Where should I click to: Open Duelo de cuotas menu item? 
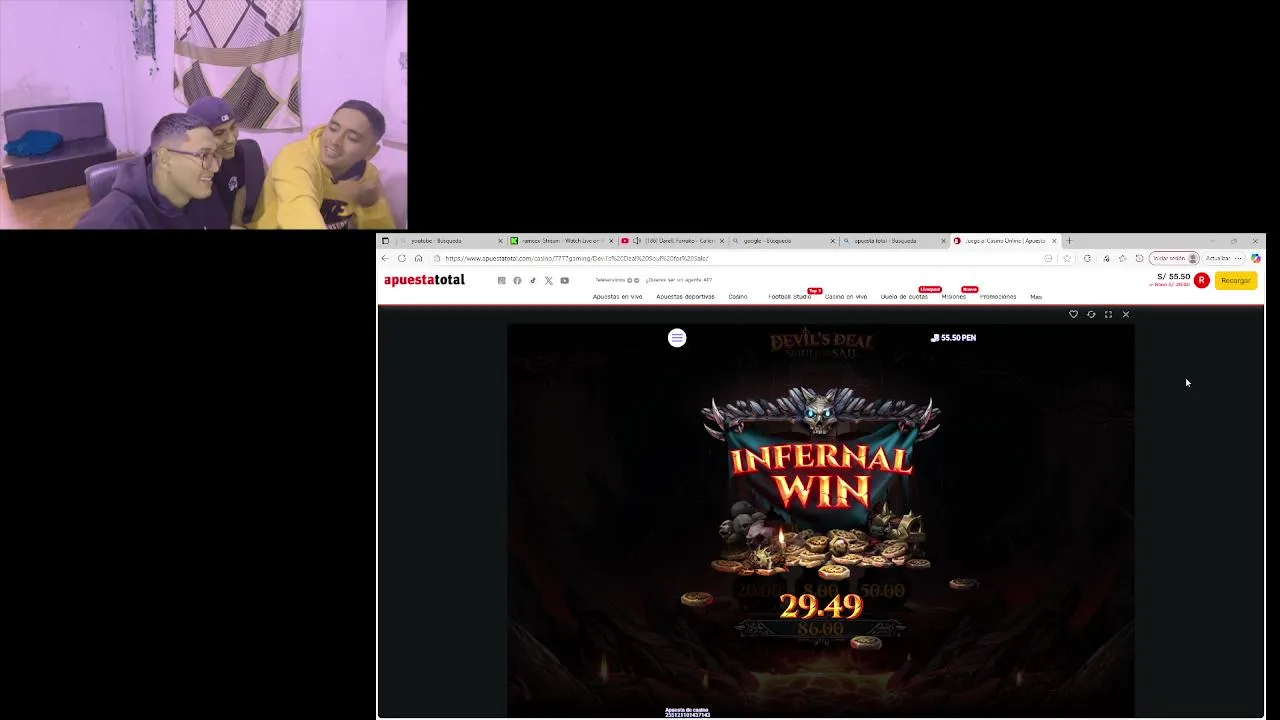(904, 297)
